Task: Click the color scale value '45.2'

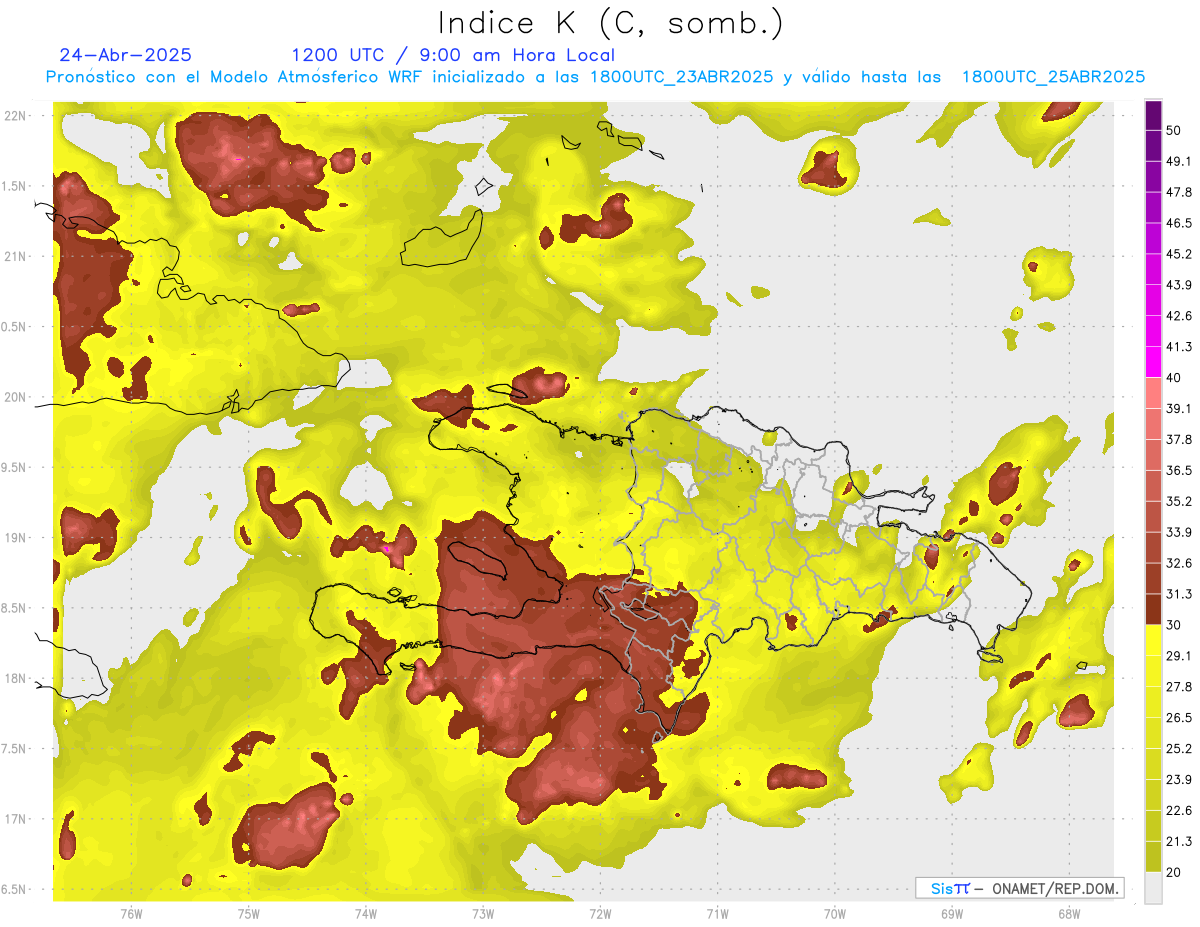Action: (1179, 254)
